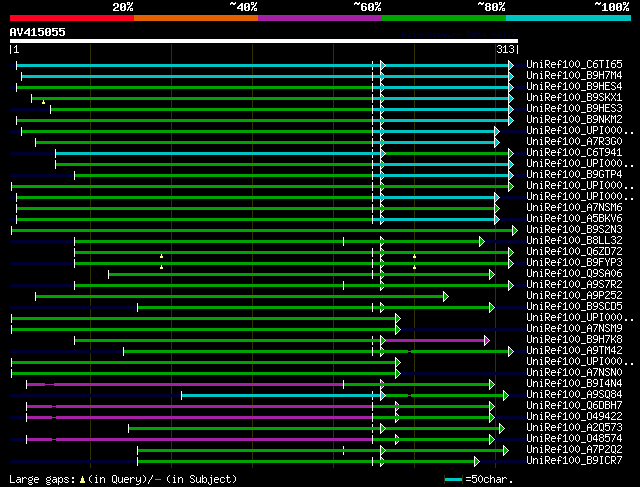Click the cyan ~100% identity legend segment

[x=568, y=18]
